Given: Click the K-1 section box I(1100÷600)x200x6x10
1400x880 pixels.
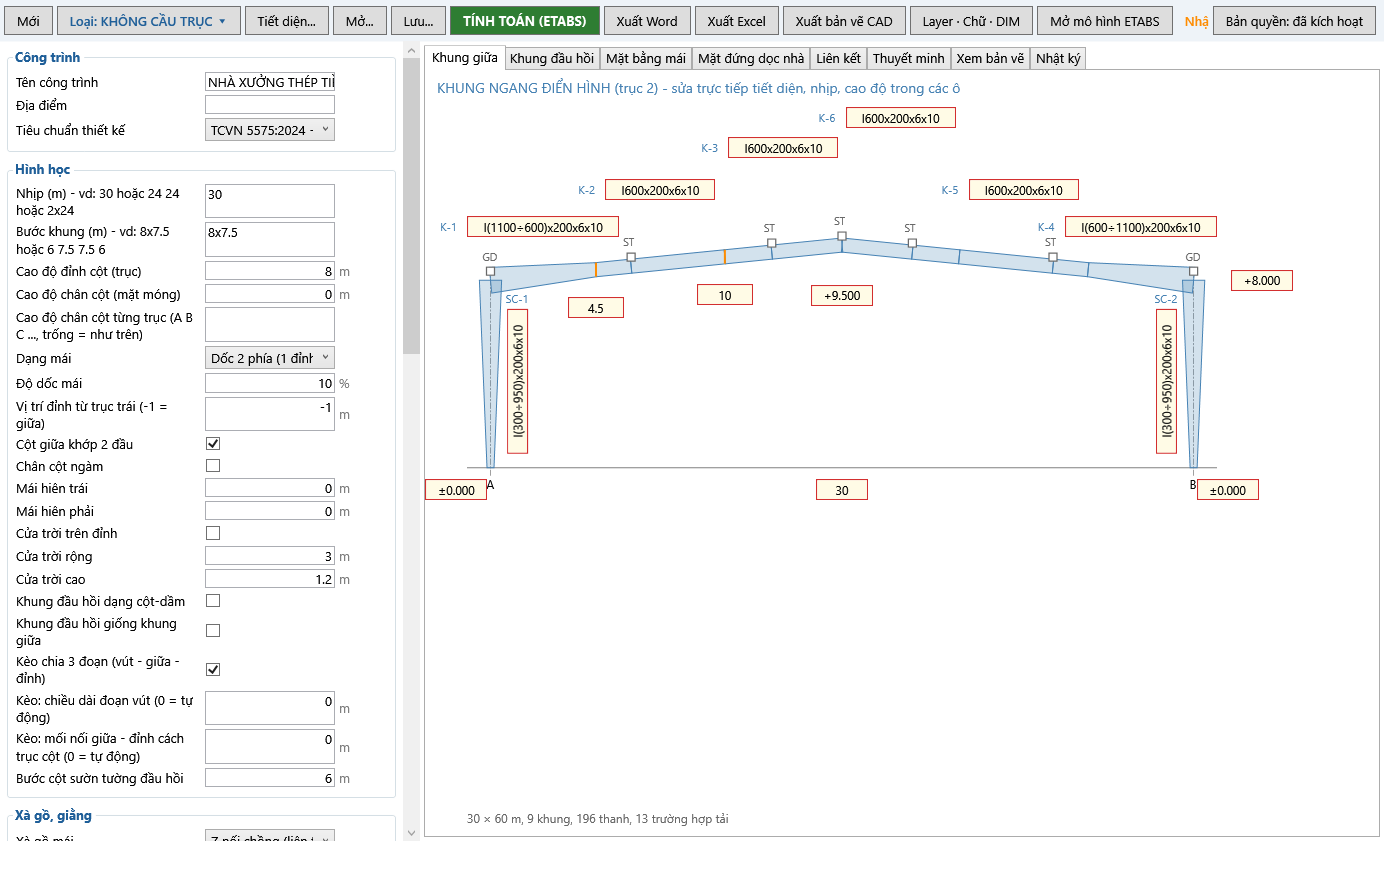Looking at the screenshot, I should click(x=543, y=227).
